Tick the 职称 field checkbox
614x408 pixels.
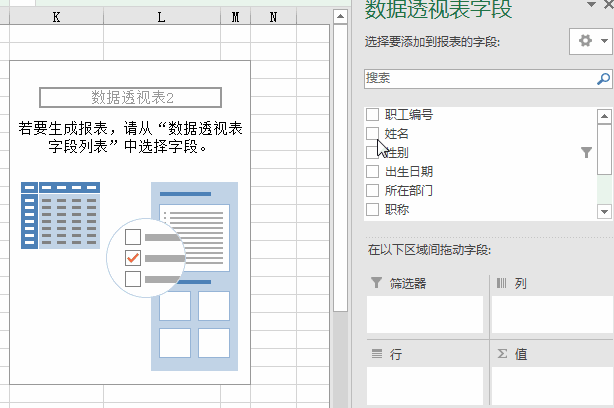[x=372, y=209]
